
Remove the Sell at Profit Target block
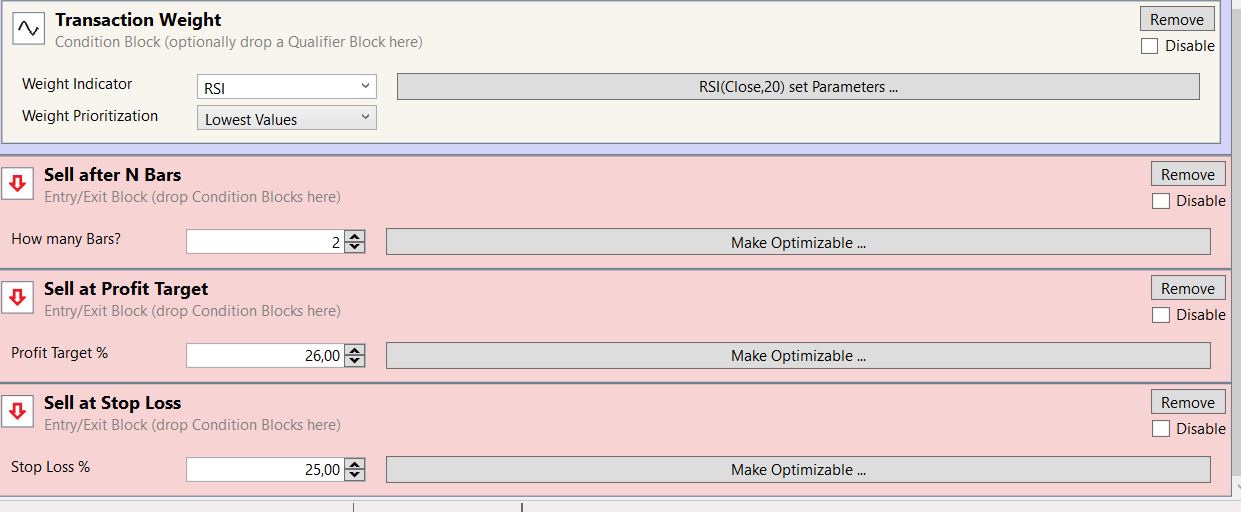1188,288
